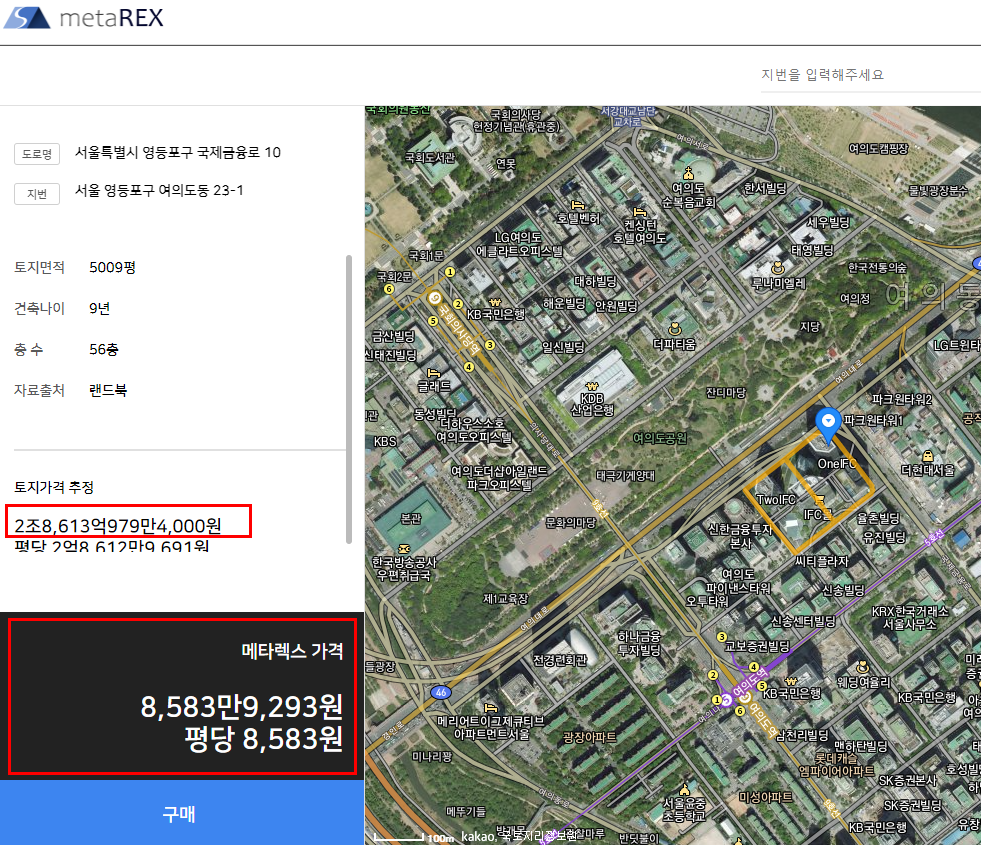Click the 여의도역 purple line subway icon

(x=726, y=700)
